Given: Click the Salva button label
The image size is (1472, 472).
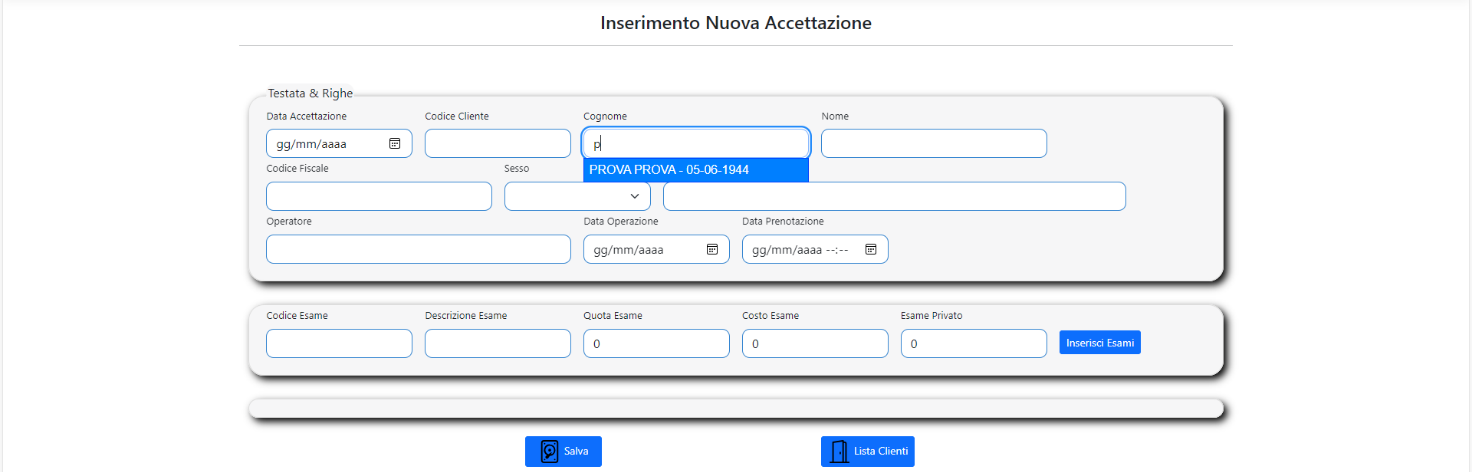Looking at the screenshot, I should pos(576,452).
